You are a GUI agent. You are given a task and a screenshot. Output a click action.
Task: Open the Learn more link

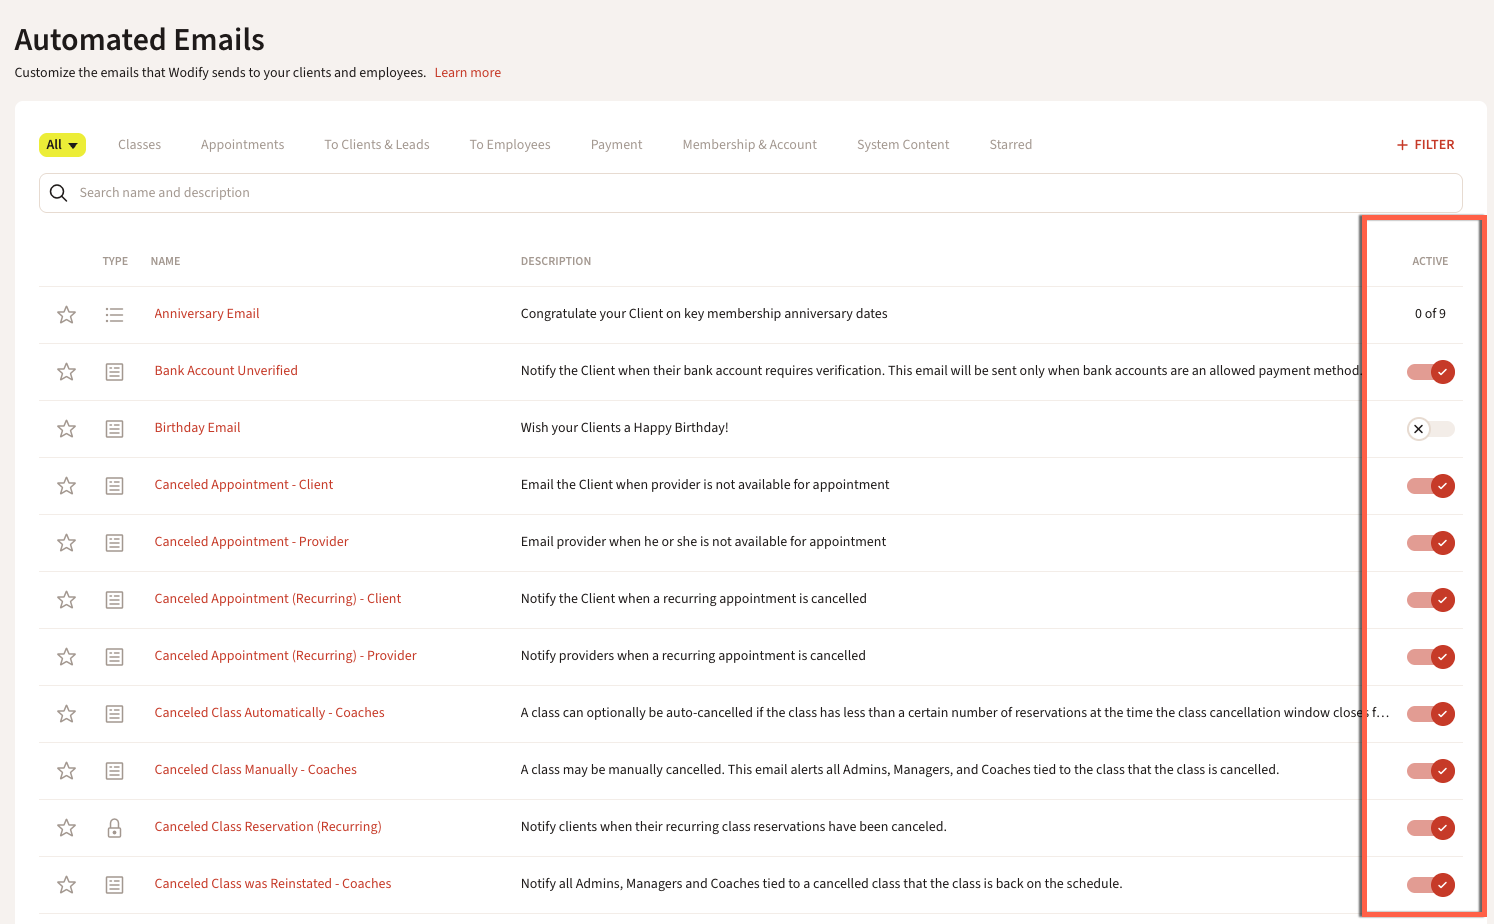(x=468, y=73)
